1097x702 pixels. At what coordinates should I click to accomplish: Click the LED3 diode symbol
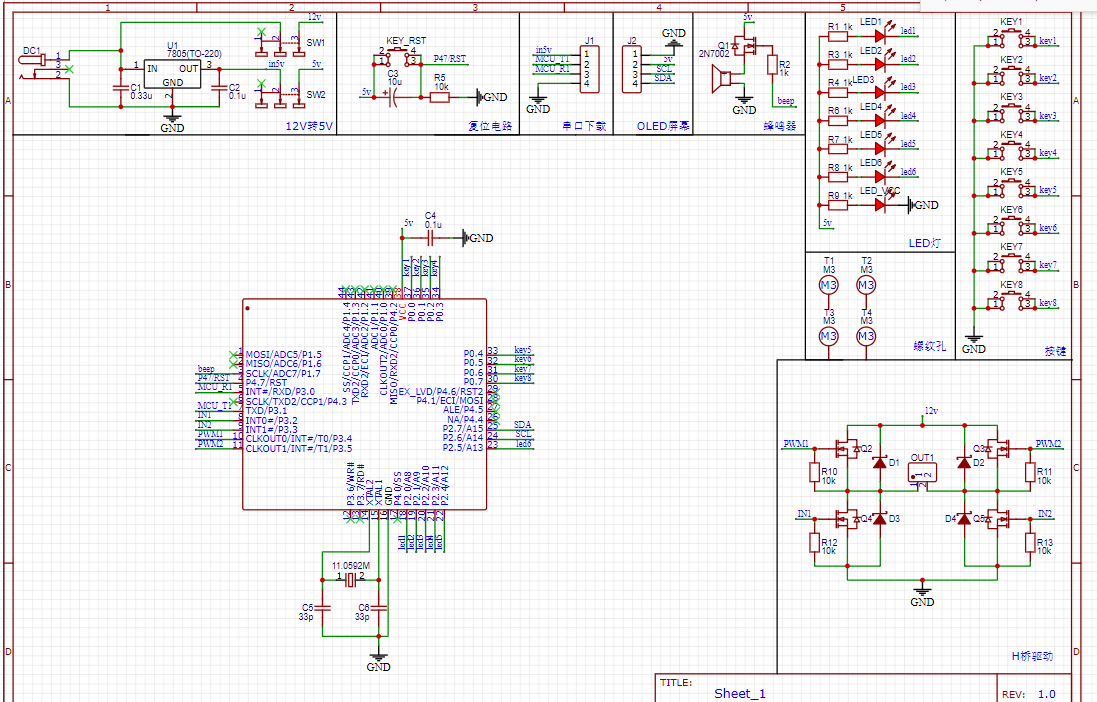pos(881,92)
